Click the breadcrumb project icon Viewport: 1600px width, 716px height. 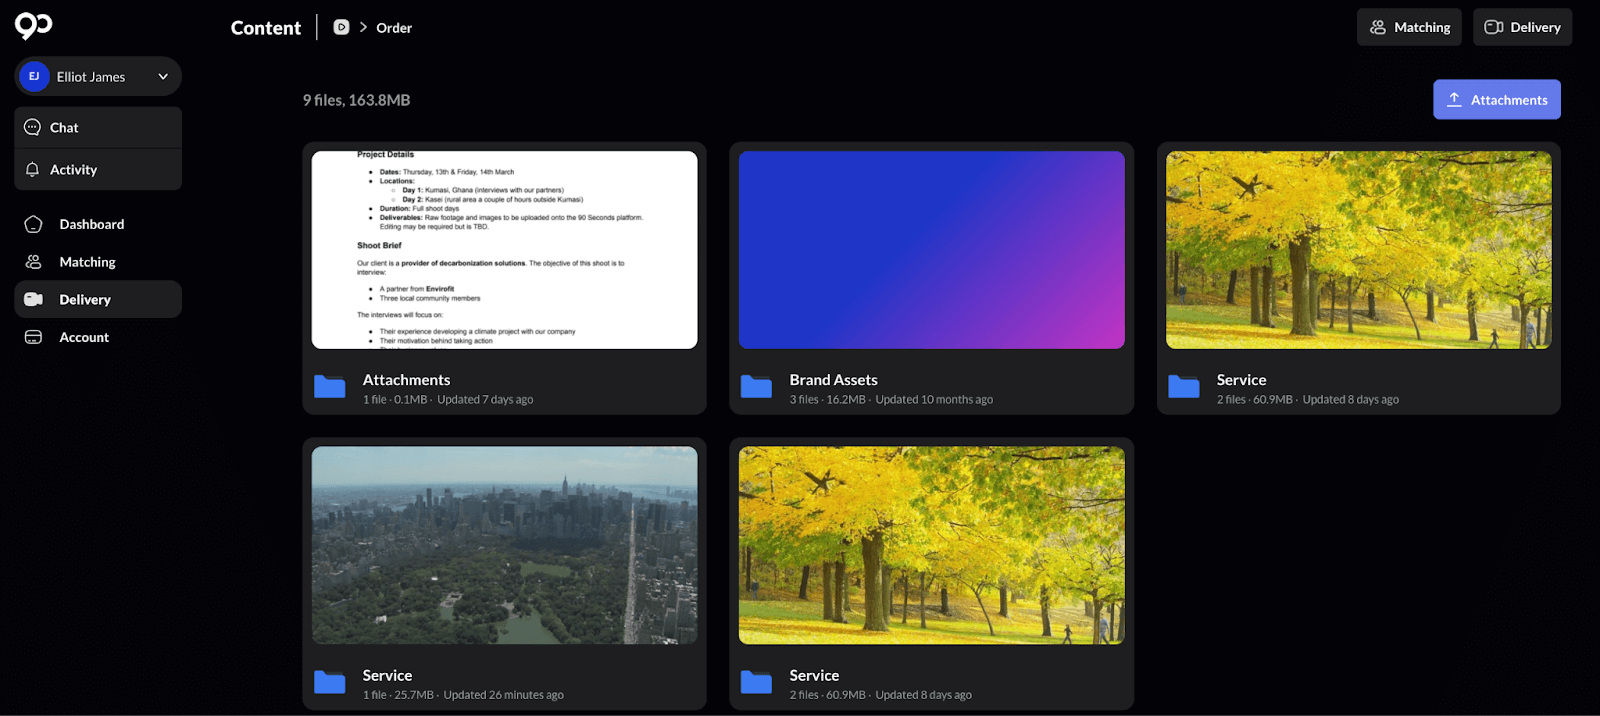click(x=341, y=28)
